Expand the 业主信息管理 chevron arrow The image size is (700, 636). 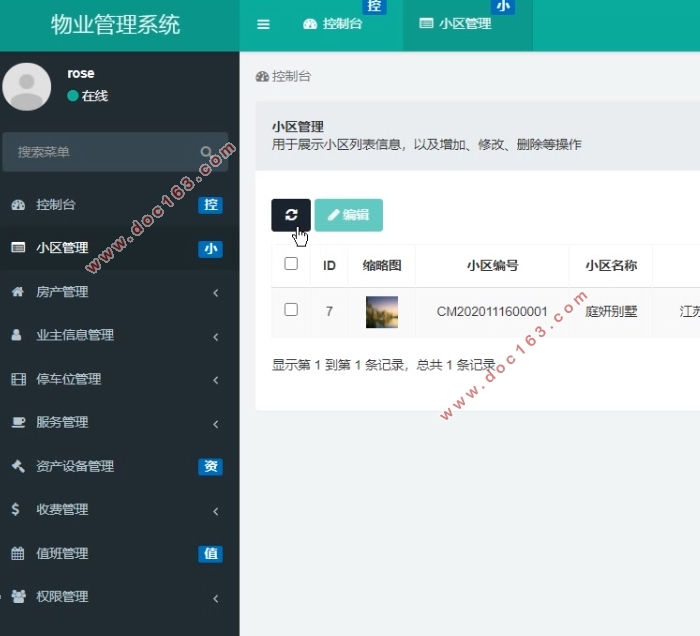tap(216, 337)
